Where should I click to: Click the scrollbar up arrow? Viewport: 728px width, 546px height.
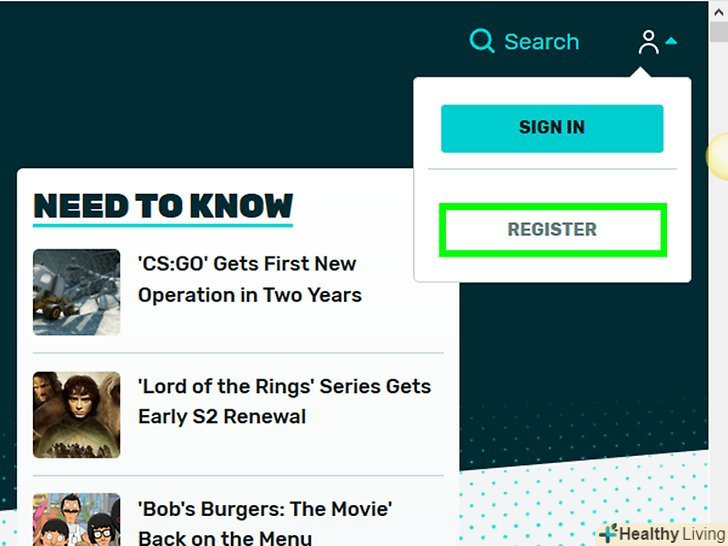pyautogui.click(x=718, y=12)
